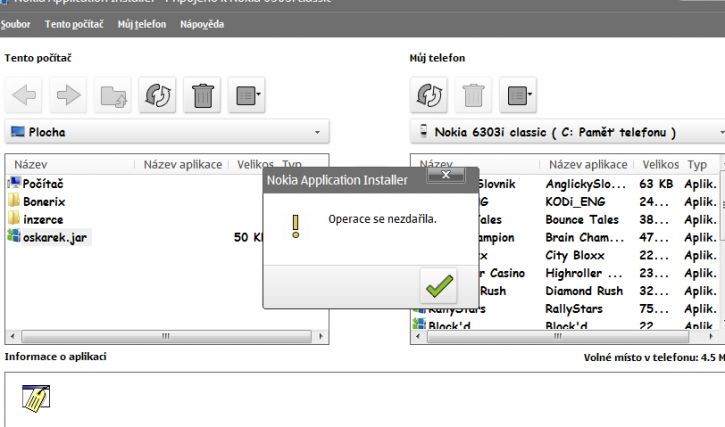Select the AnglickySlo... phone application
725x427 pixels.
585,184
